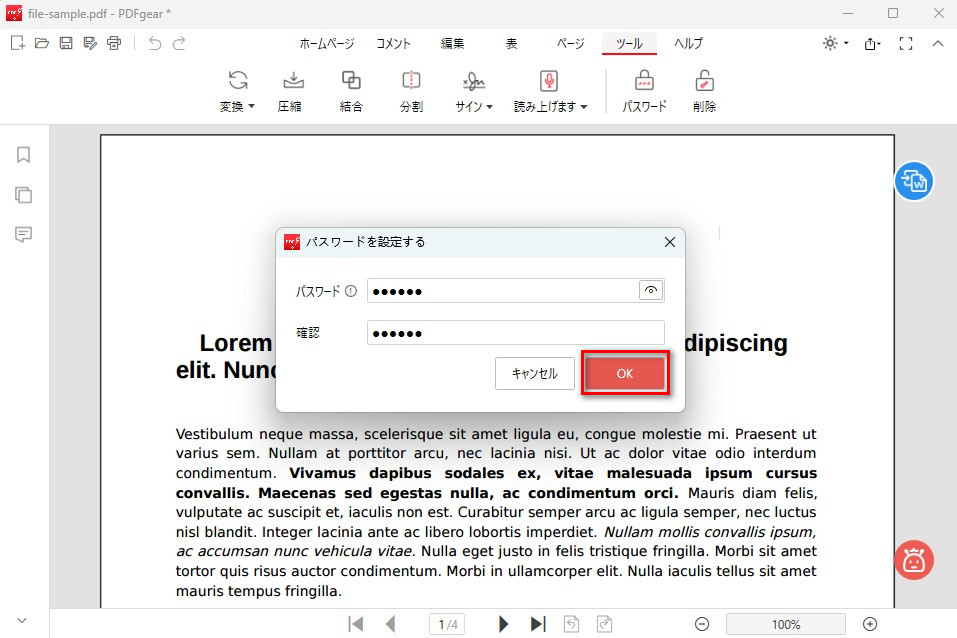The height and width of the screenshot is (638, 957).
Task: Rotate page counterclockwise icon
Action: coord(571,624)
